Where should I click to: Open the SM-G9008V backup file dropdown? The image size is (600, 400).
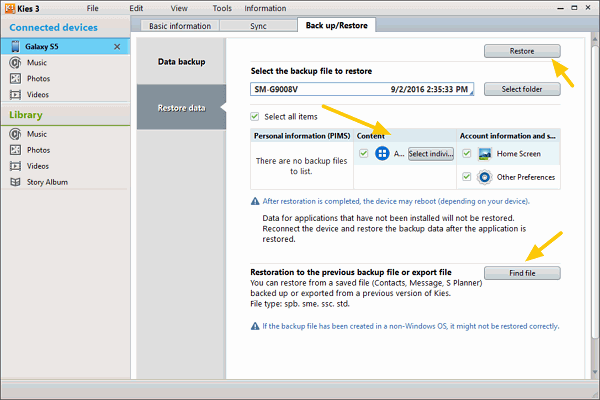coord(362,89)
